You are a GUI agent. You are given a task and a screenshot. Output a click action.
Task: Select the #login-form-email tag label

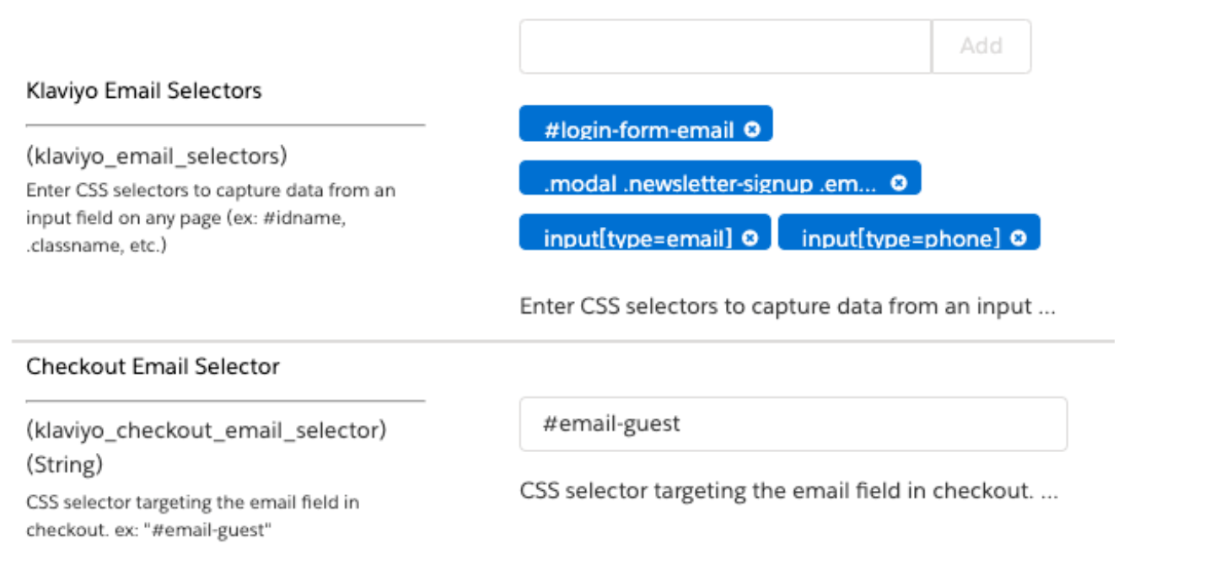point(639,130)
